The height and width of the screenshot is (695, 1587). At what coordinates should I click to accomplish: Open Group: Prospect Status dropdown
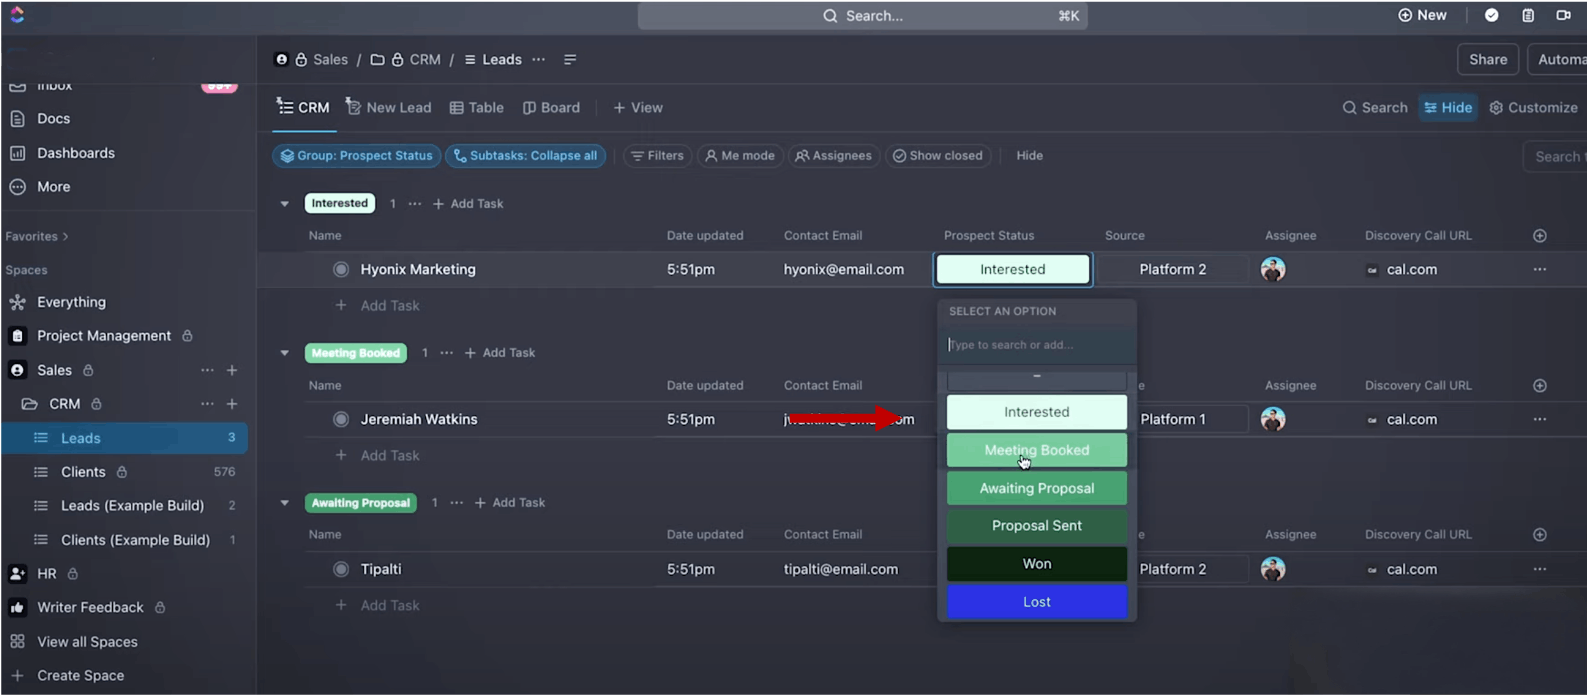tap(356, 156)
